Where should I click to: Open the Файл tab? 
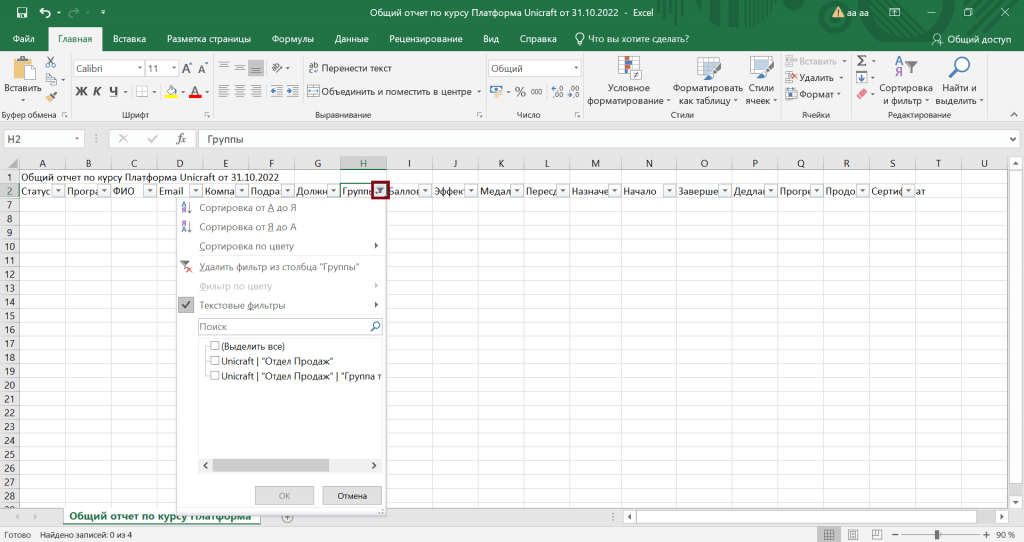pyautogui.click(x=24, y=39)
